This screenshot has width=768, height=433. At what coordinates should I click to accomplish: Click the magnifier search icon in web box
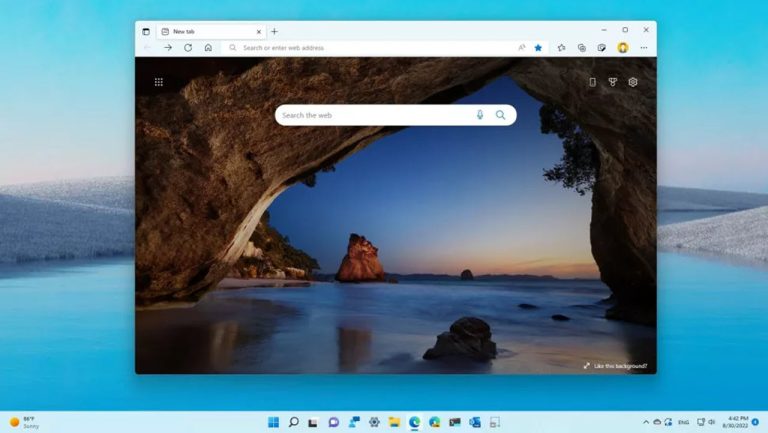[x=500, y=115]
